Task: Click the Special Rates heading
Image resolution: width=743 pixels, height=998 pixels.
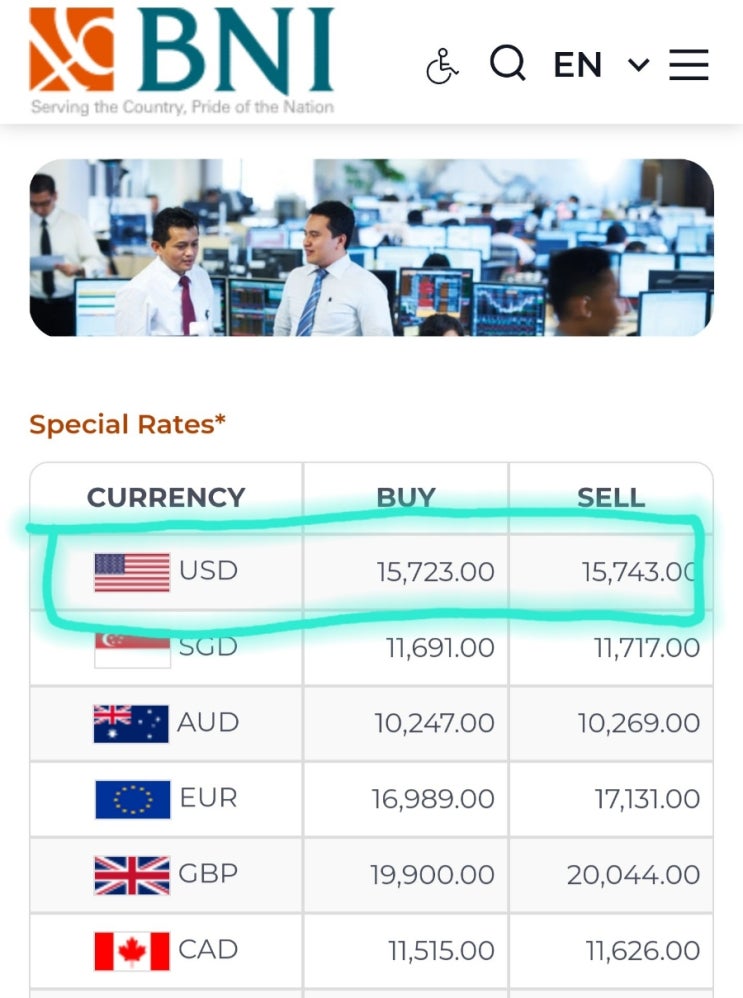Action: point(127,424)
